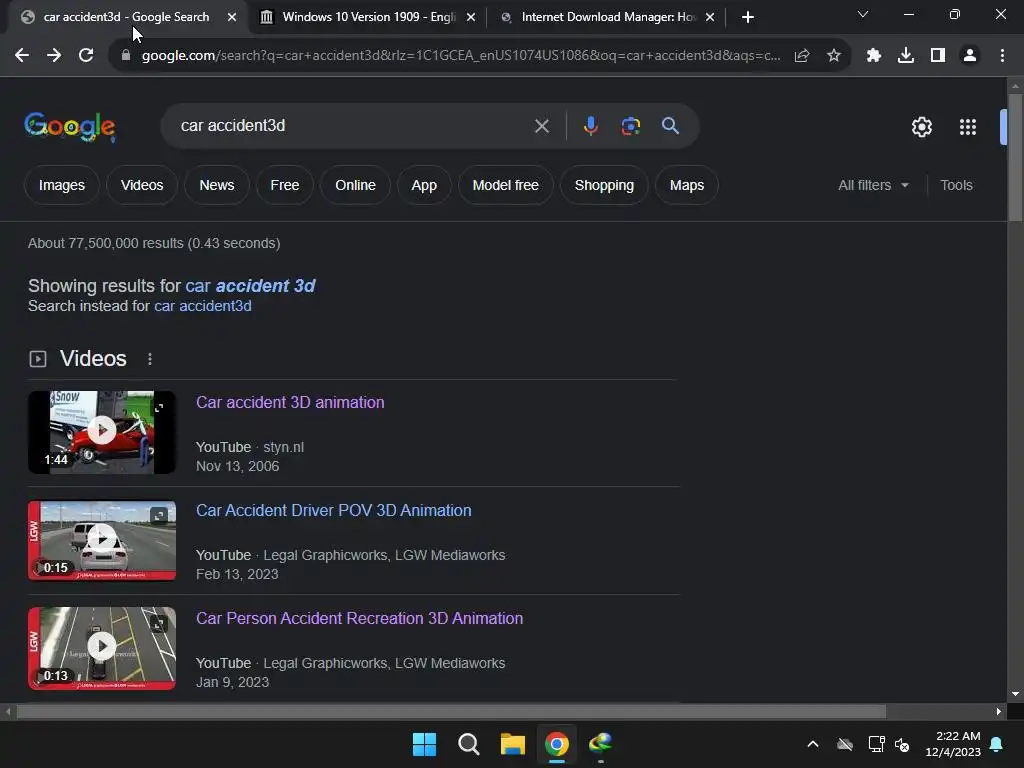Open Videos section three-dot options
Screen dimensions: 1024x768
coord(150,359)
